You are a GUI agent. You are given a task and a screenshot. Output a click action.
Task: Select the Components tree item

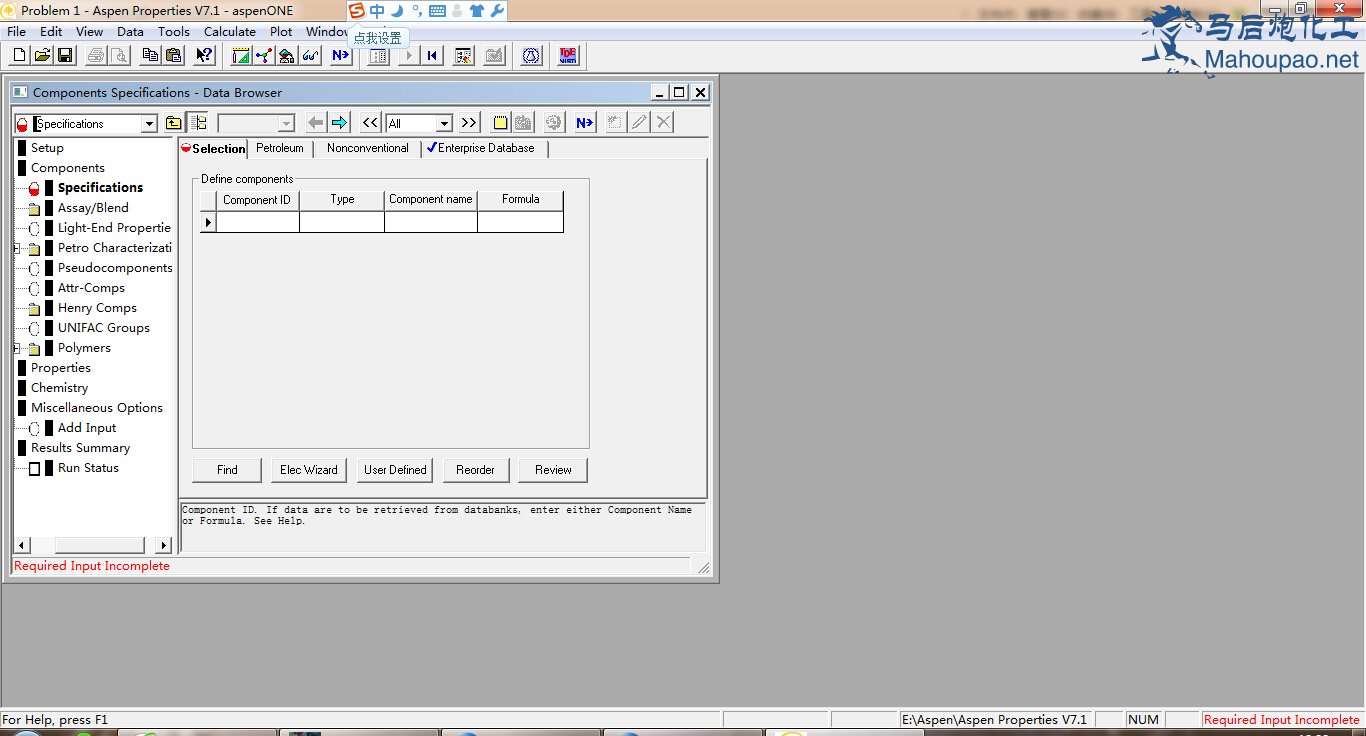coord(68,168)
